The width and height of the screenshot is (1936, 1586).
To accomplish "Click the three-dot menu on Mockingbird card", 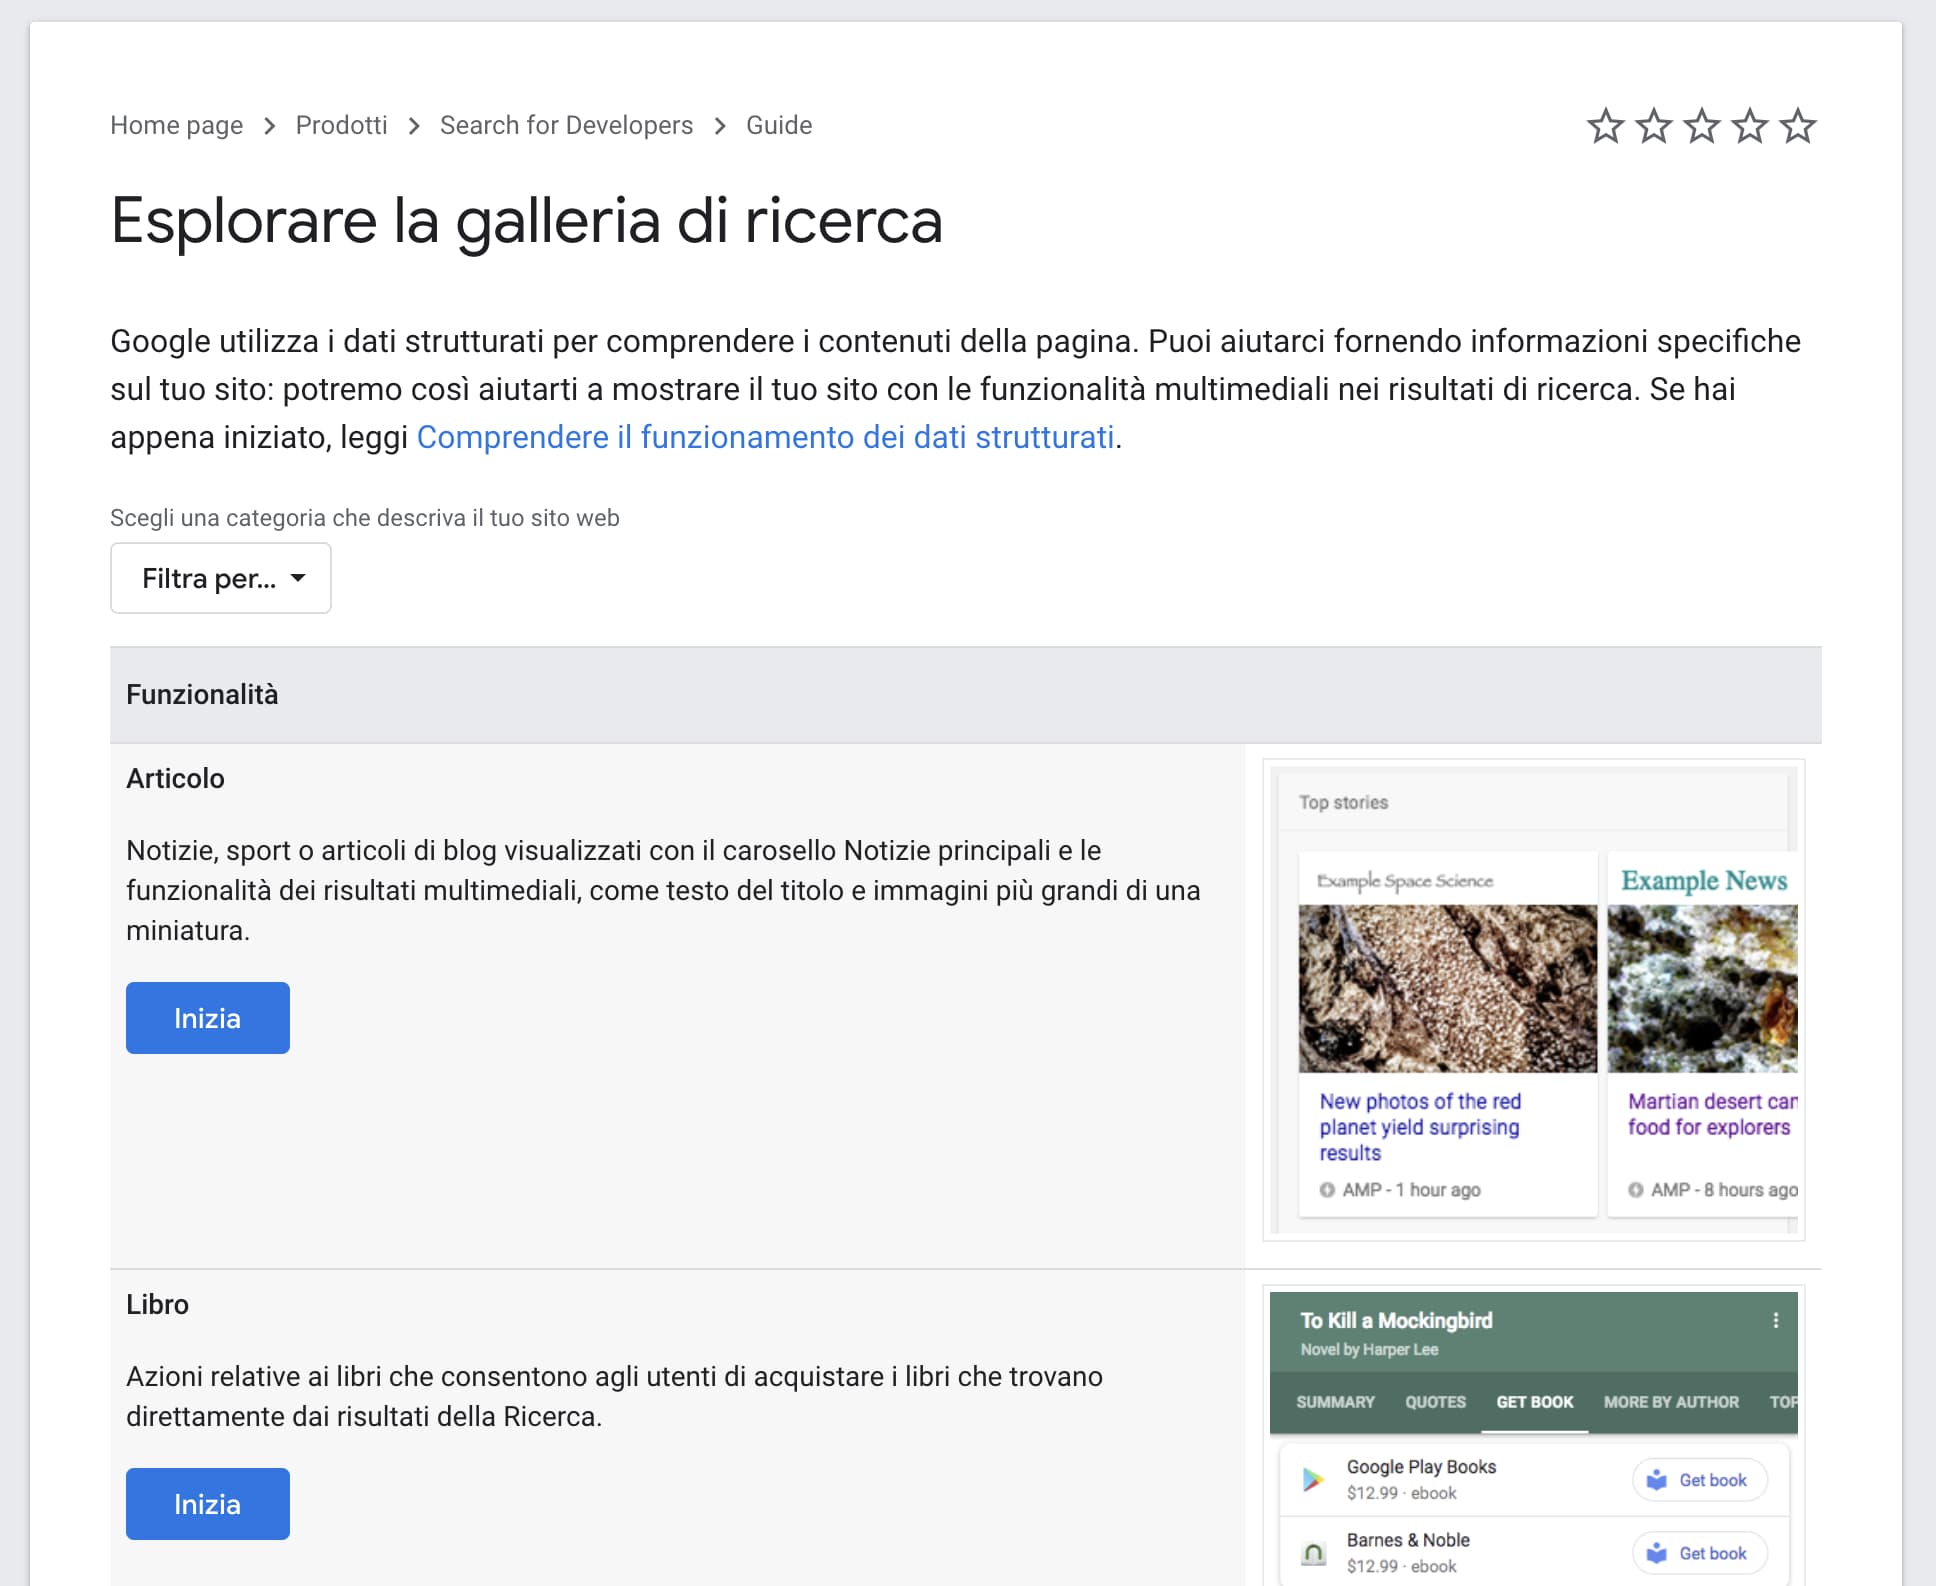I will coord(1776,1320).
